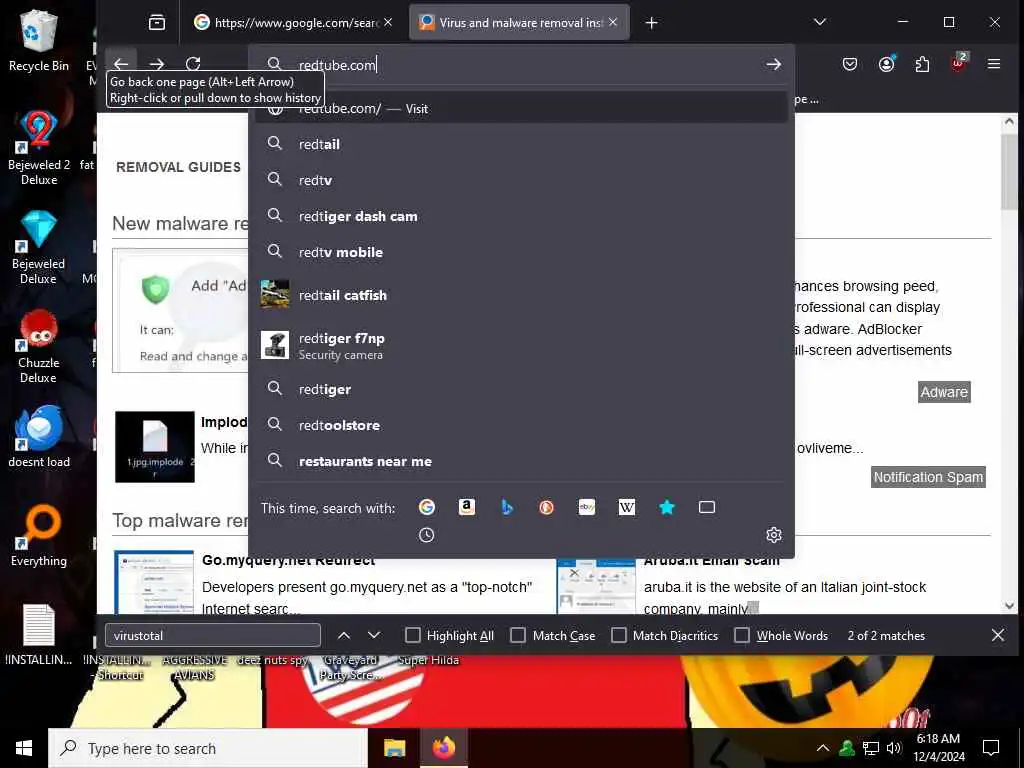Screen dimensions: 1024x768
Task: Click the Notification Spam tag
Action: coord(928,477)
